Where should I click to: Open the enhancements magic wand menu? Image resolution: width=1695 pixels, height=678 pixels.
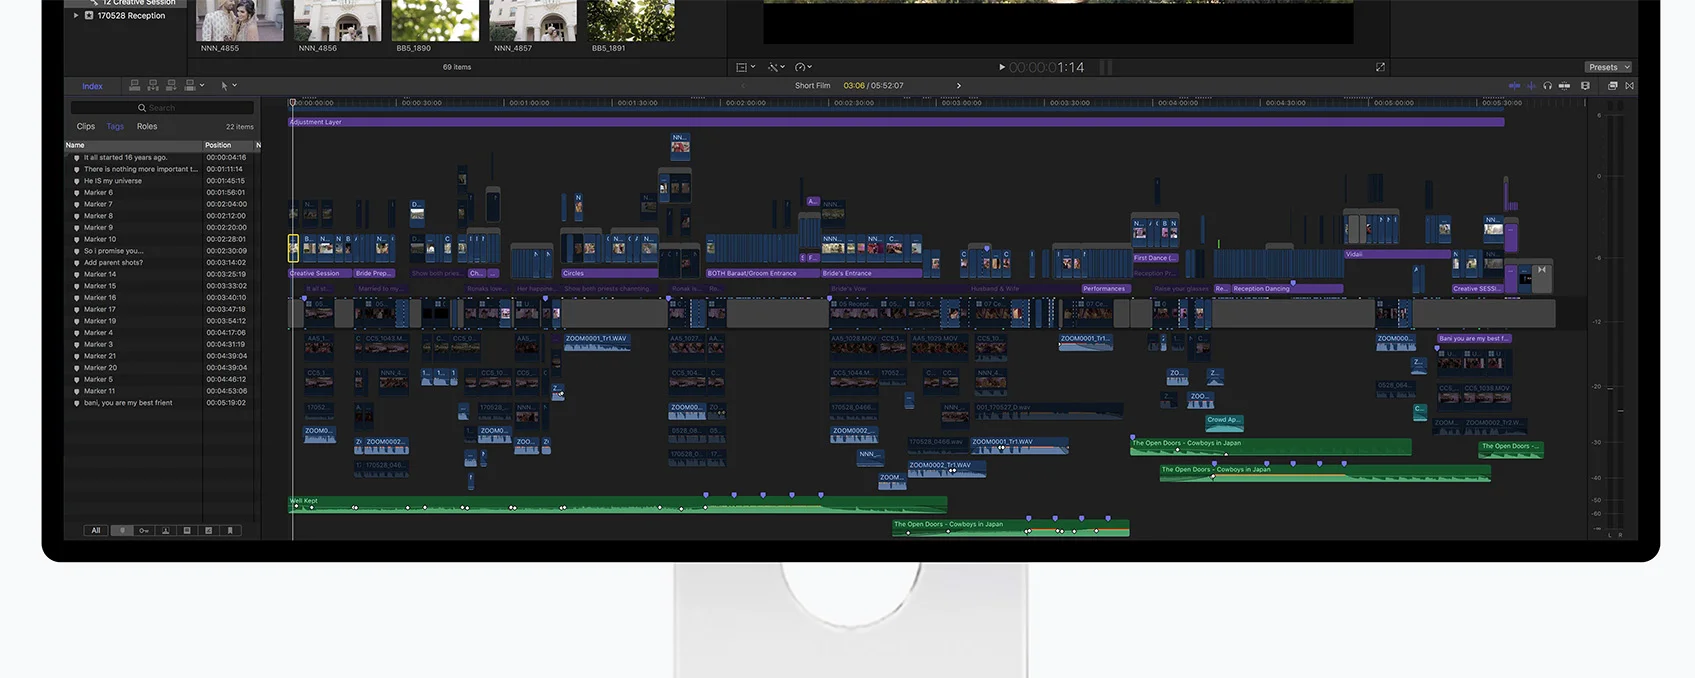[776, 67]
